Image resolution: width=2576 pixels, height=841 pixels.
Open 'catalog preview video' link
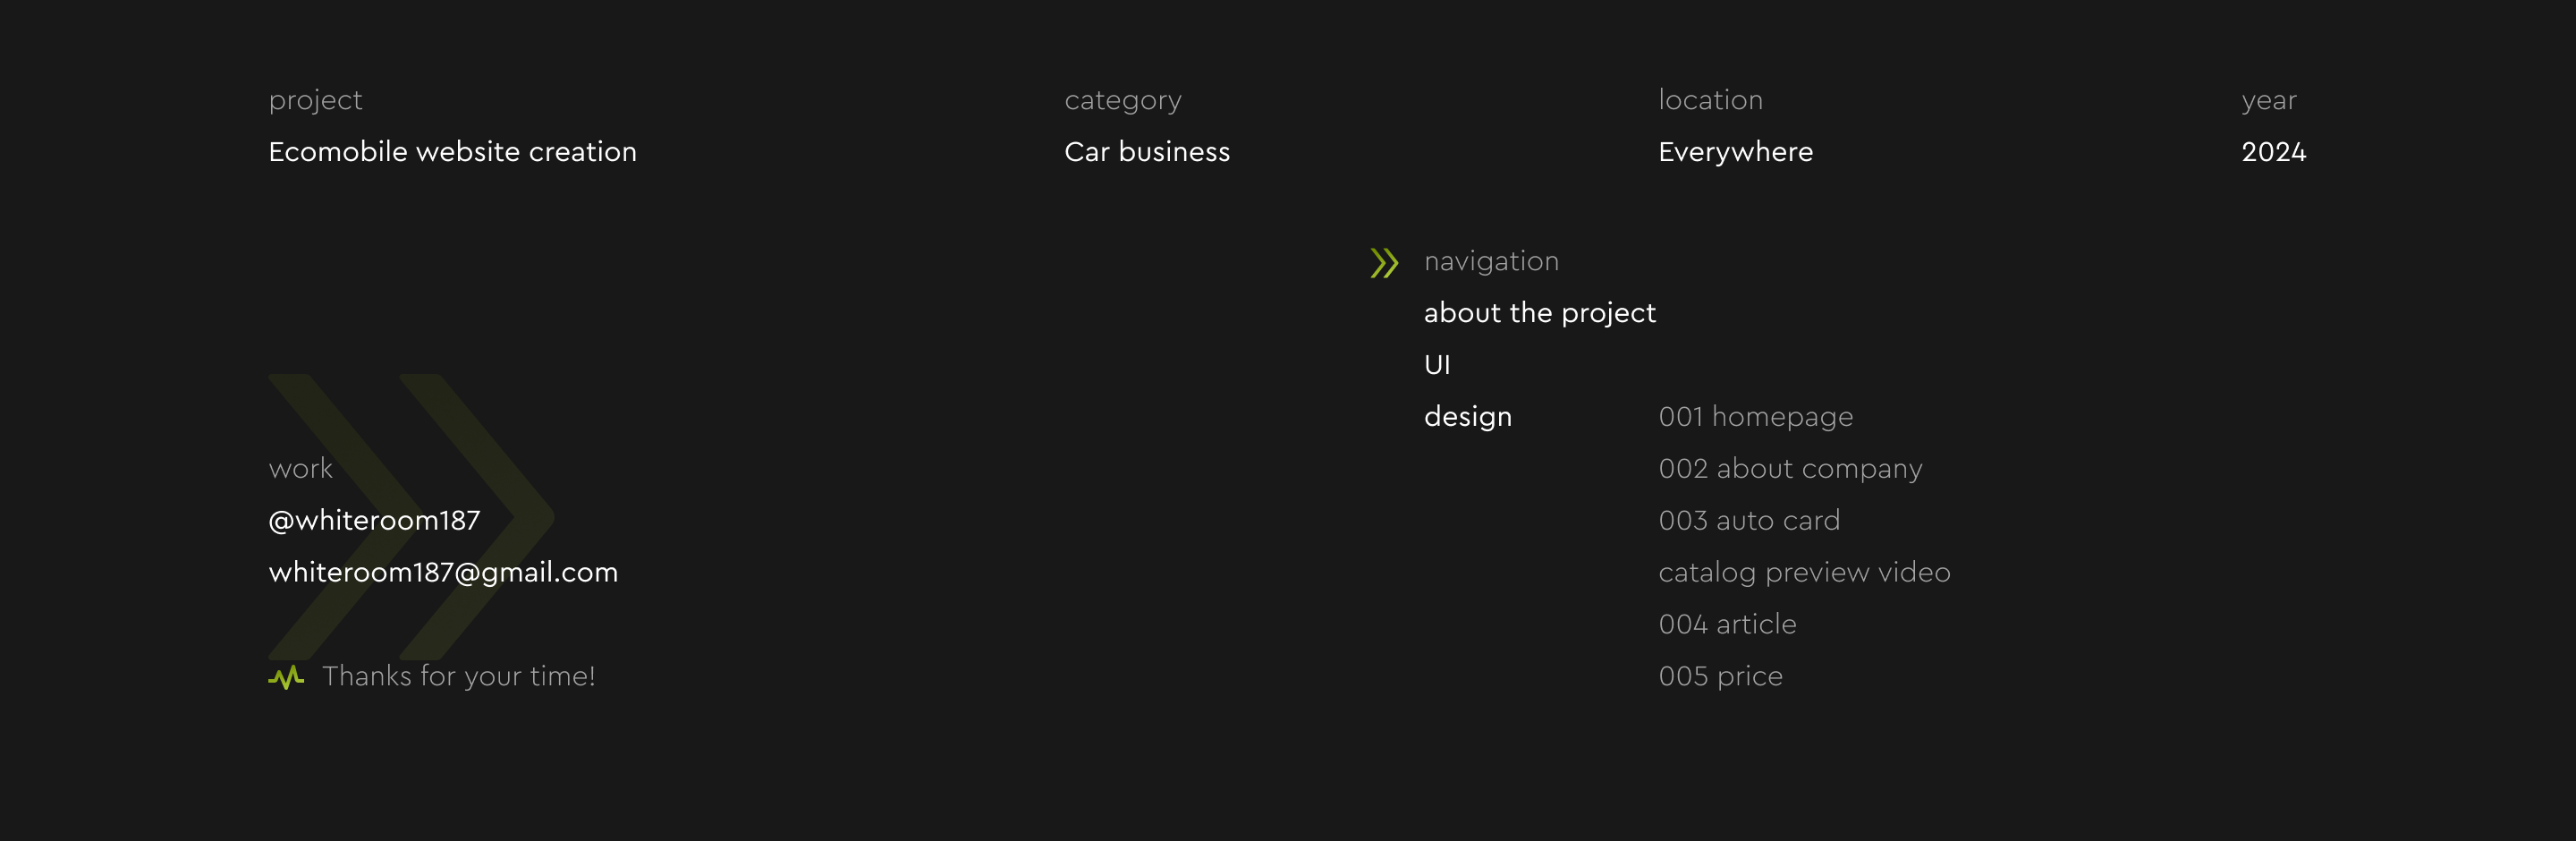[x=1804, y=573]
